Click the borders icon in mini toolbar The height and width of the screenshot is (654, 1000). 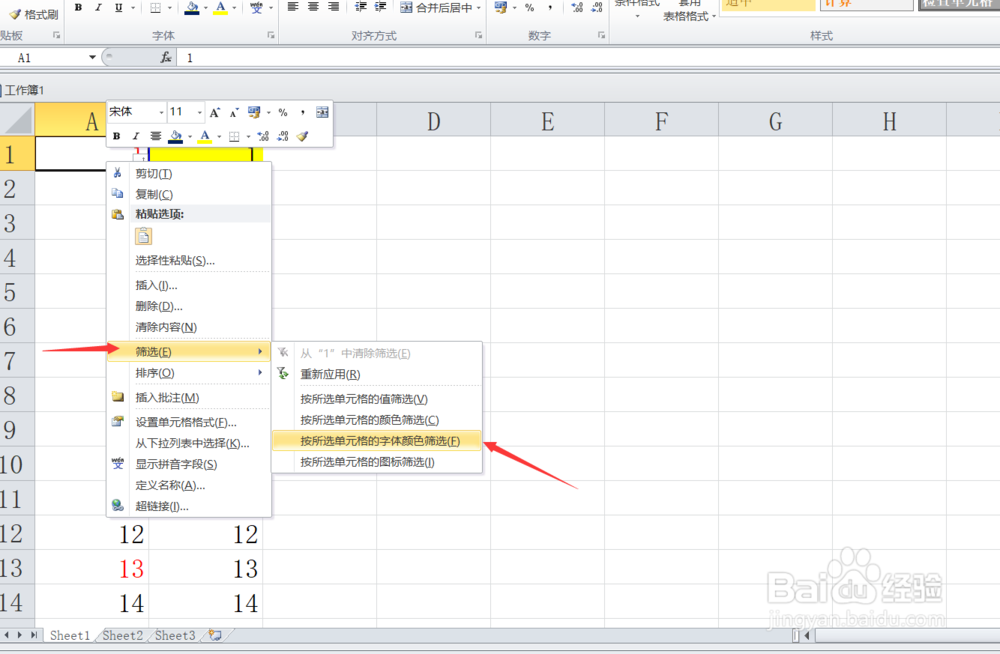pos(234,136)
